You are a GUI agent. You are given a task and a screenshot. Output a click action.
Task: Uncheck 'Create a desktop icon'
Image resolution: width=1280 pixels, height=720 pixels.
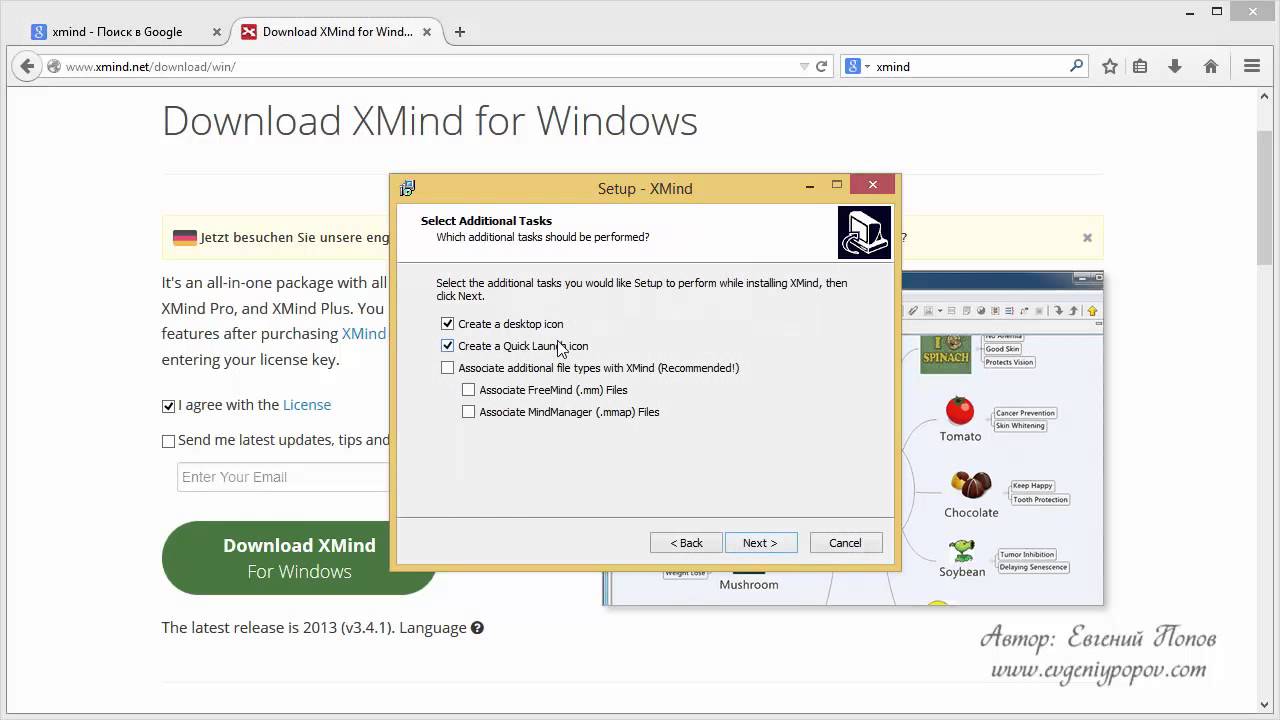click(447, 324)
